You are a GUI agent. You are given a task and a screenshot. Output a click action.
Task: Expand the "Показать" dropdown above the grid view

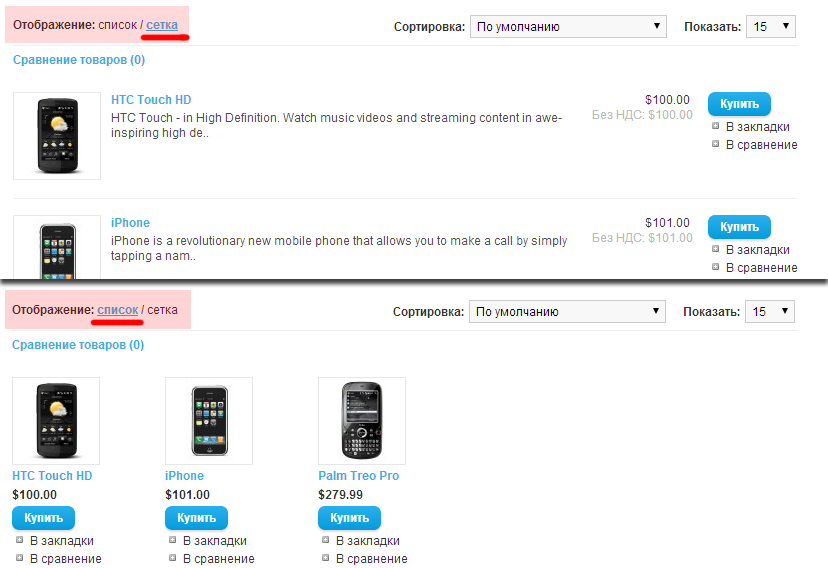pos(769,312)
